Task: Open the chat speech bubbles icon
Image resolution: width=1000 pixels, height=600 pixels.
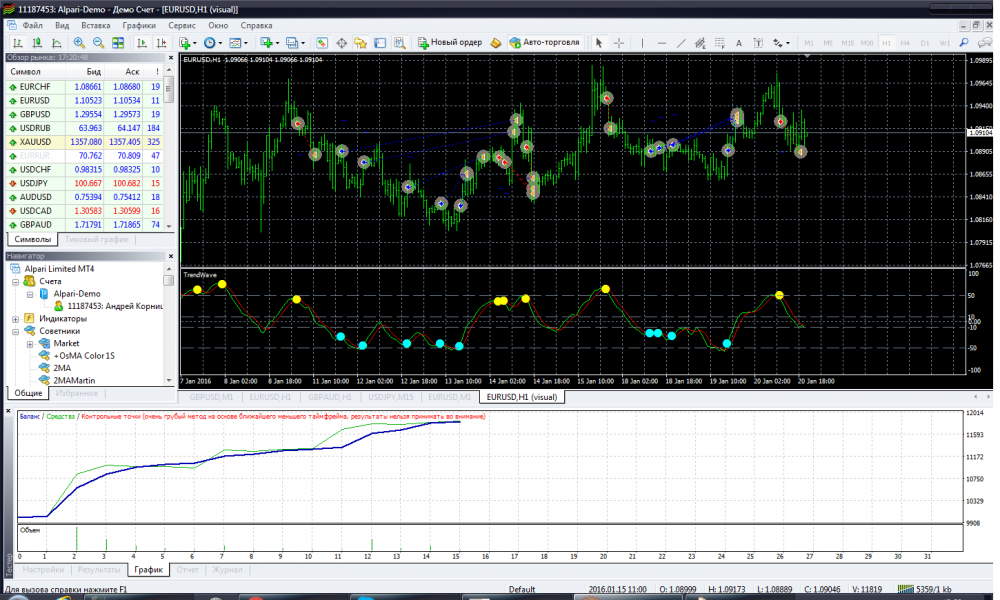Action: point(985,43)
